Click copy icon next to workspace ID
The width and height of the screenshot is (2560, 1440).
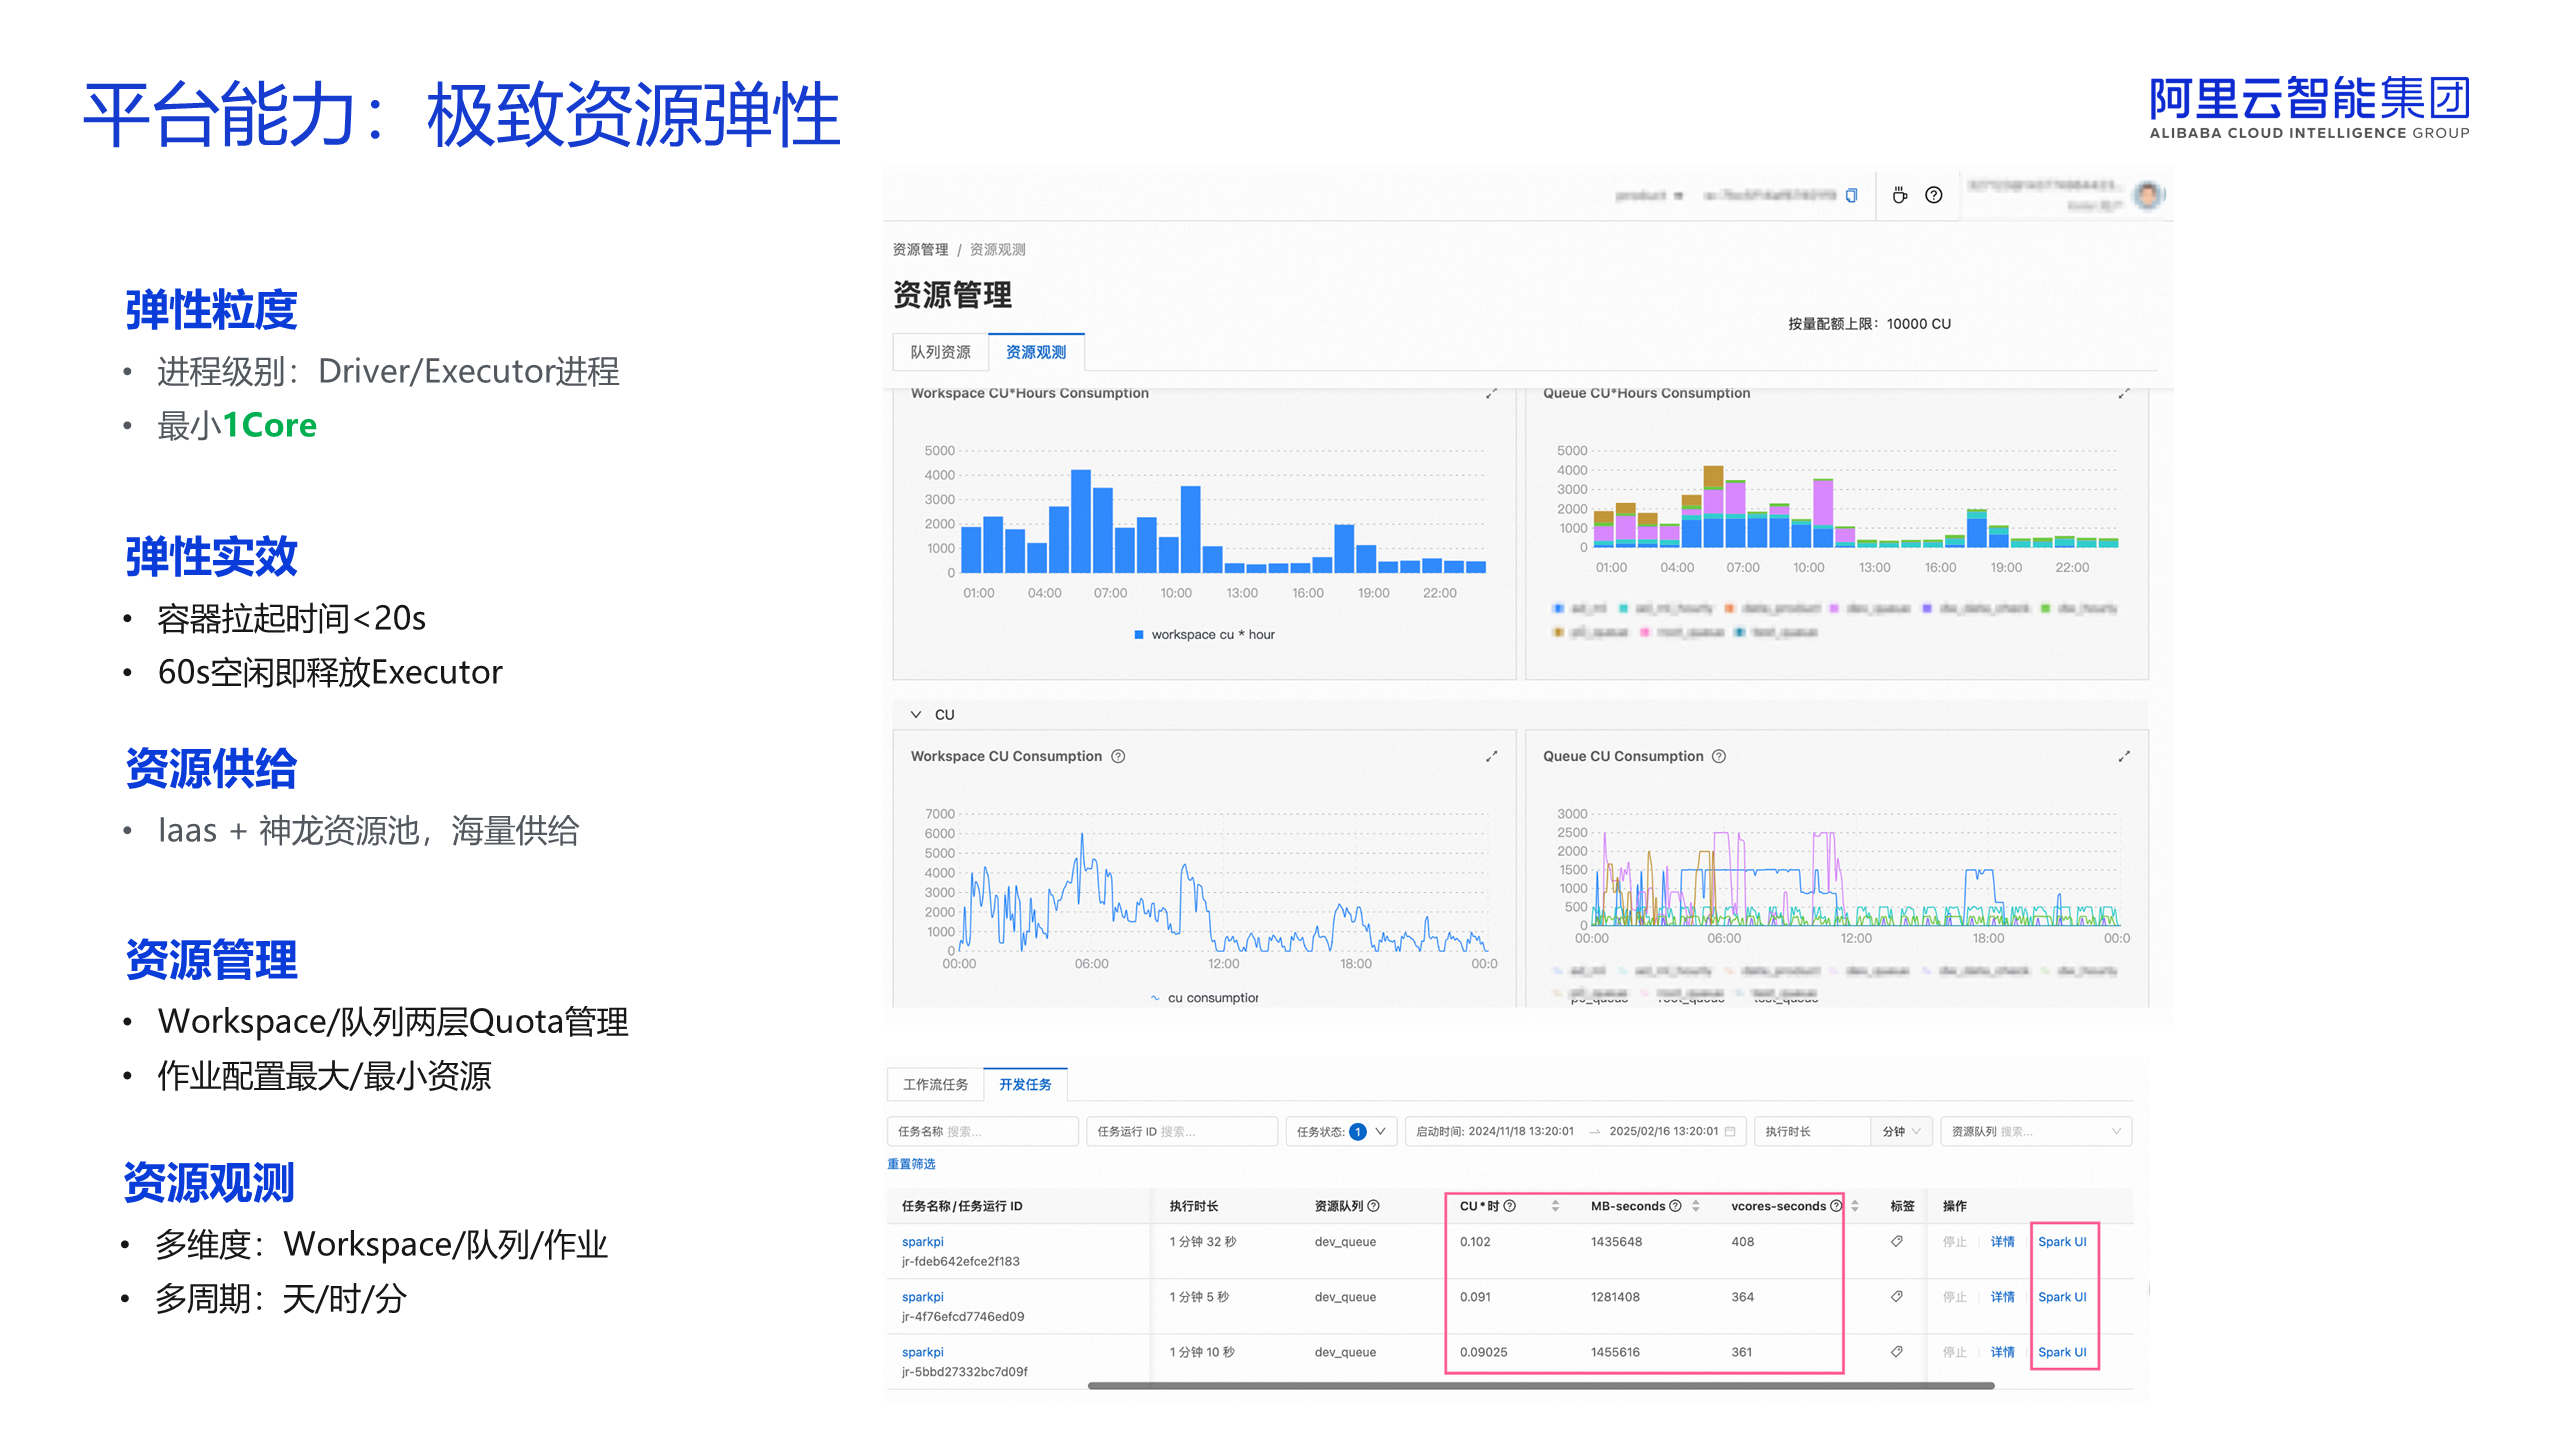click(1851, 196)
